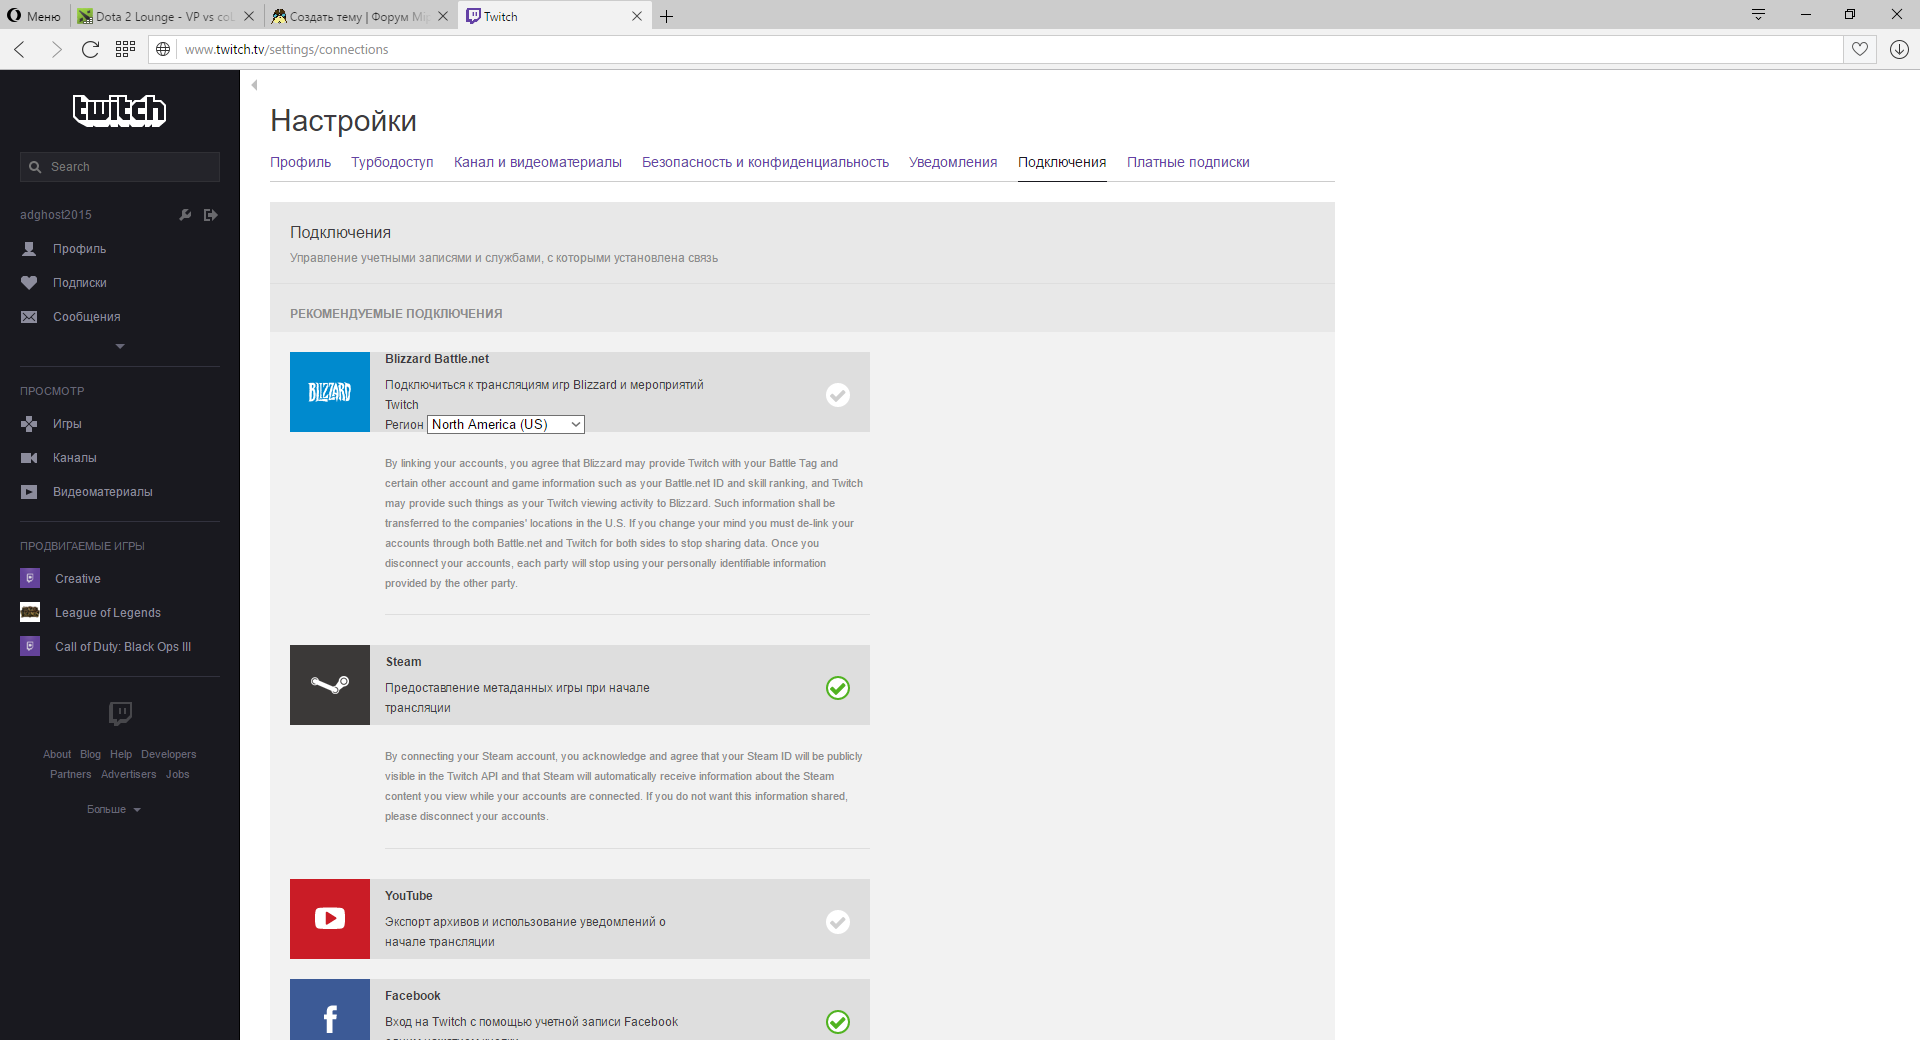Click the browser address bar URL
The height and width of the screenshot is (1040, 1920).
287,49
